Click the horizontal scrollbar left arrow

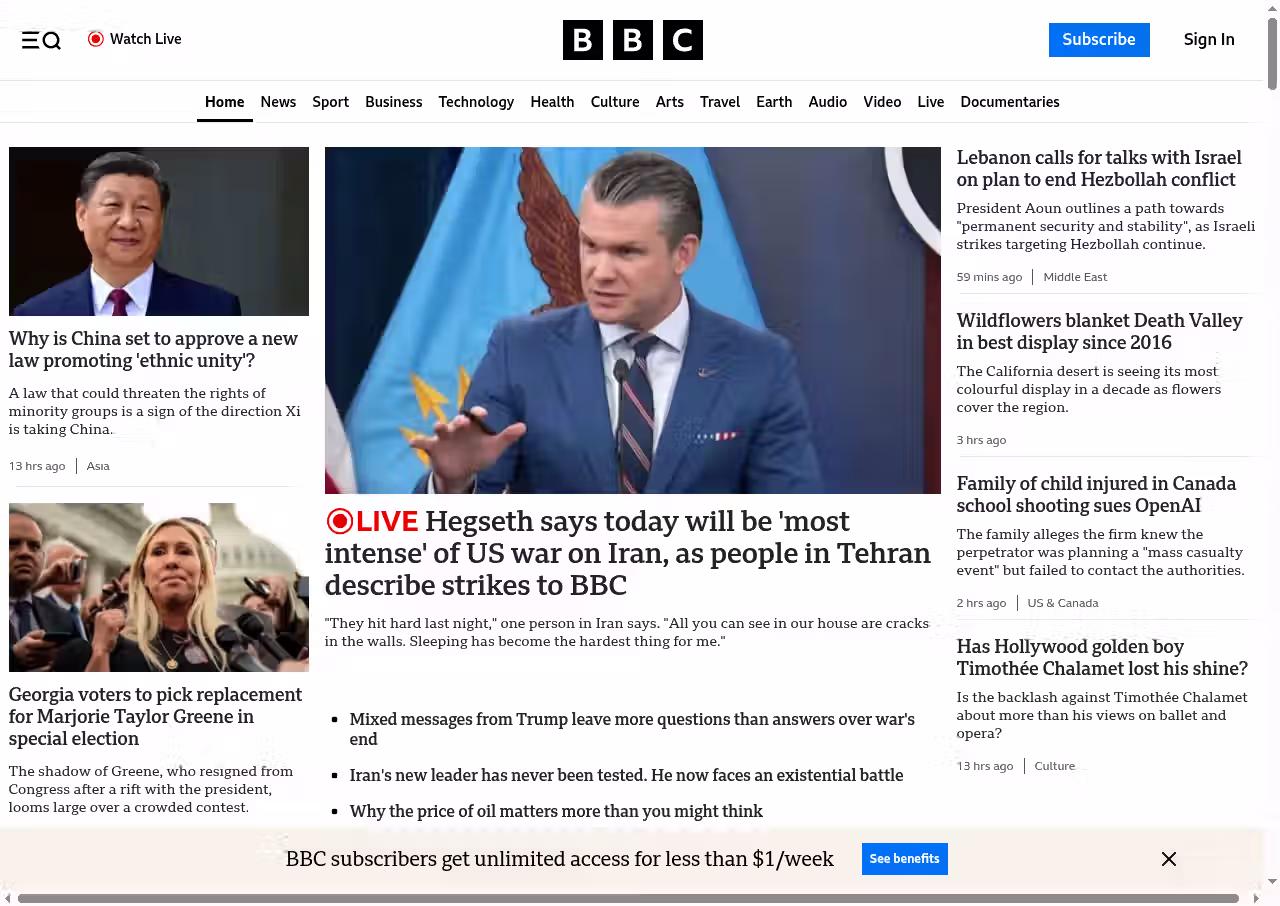pos(8,898)
